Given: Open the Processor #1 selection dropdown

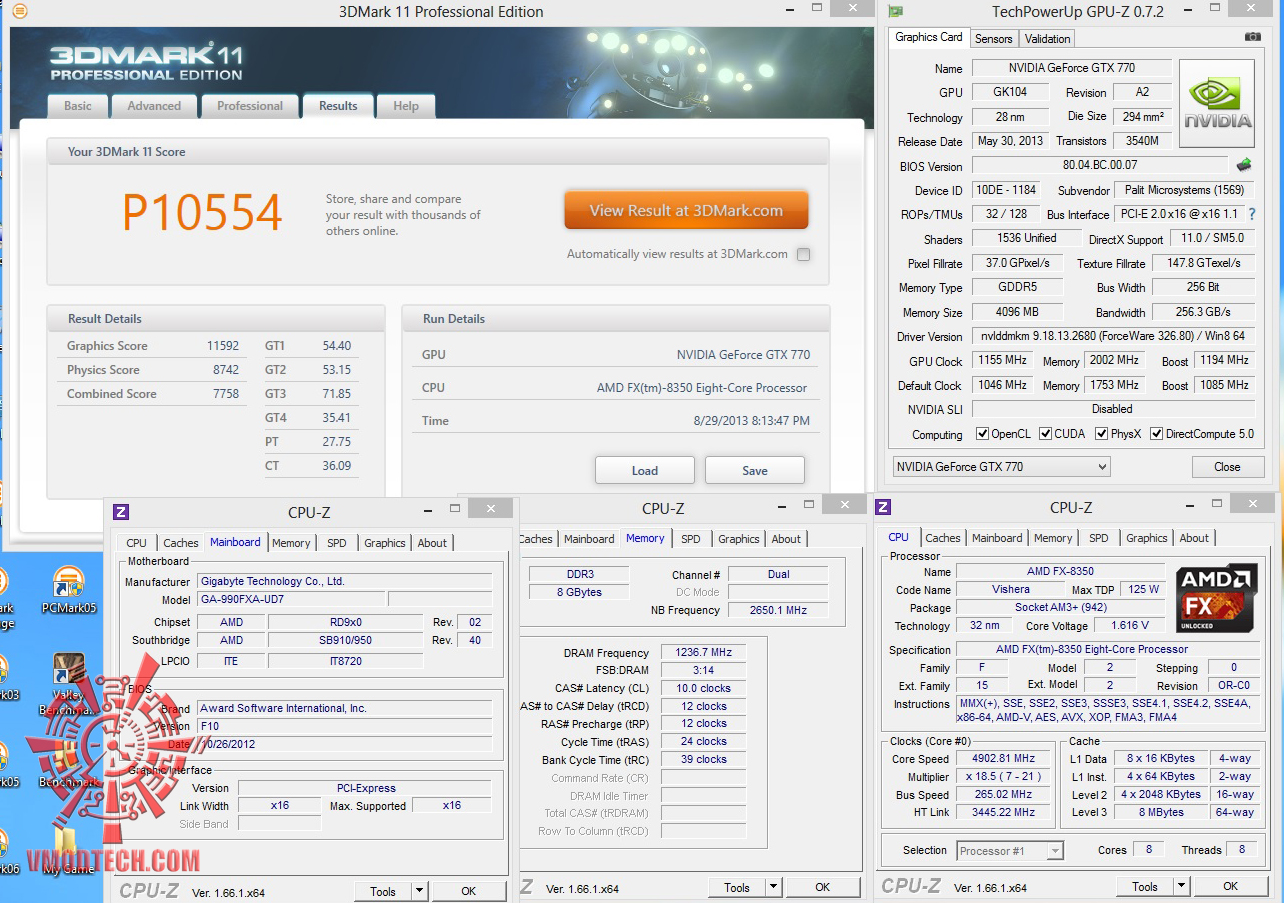Looking at the screenshot, I should (x=1010, y=851).
